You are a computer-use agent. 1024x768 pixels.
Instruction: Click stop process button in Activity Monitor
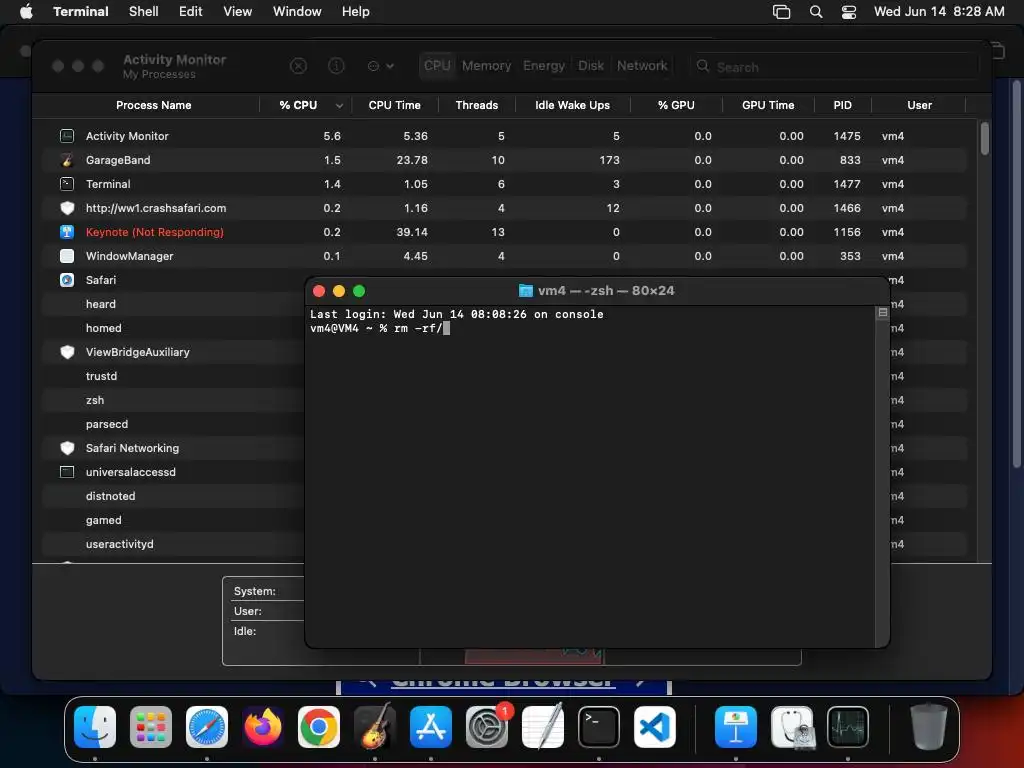pos(298,66)
